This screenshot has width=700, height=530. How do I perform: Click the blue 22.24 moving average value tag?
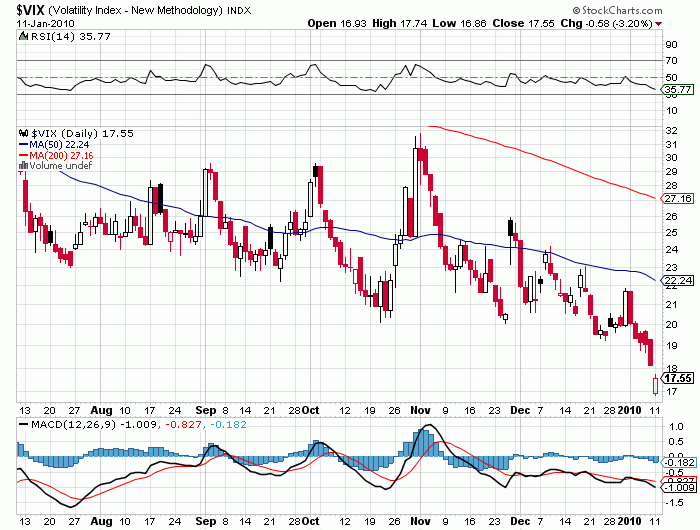coord(678,281)
